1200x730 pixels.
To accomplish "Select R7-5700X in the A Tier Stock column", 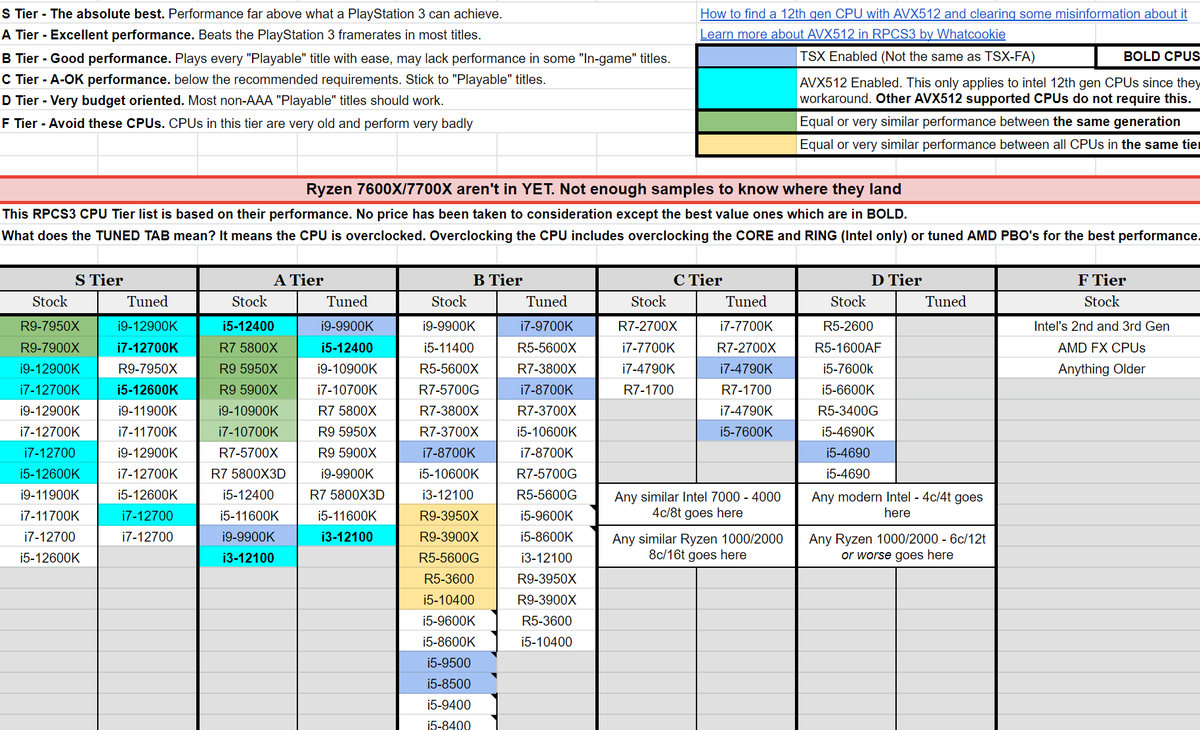I will [249, 453].
